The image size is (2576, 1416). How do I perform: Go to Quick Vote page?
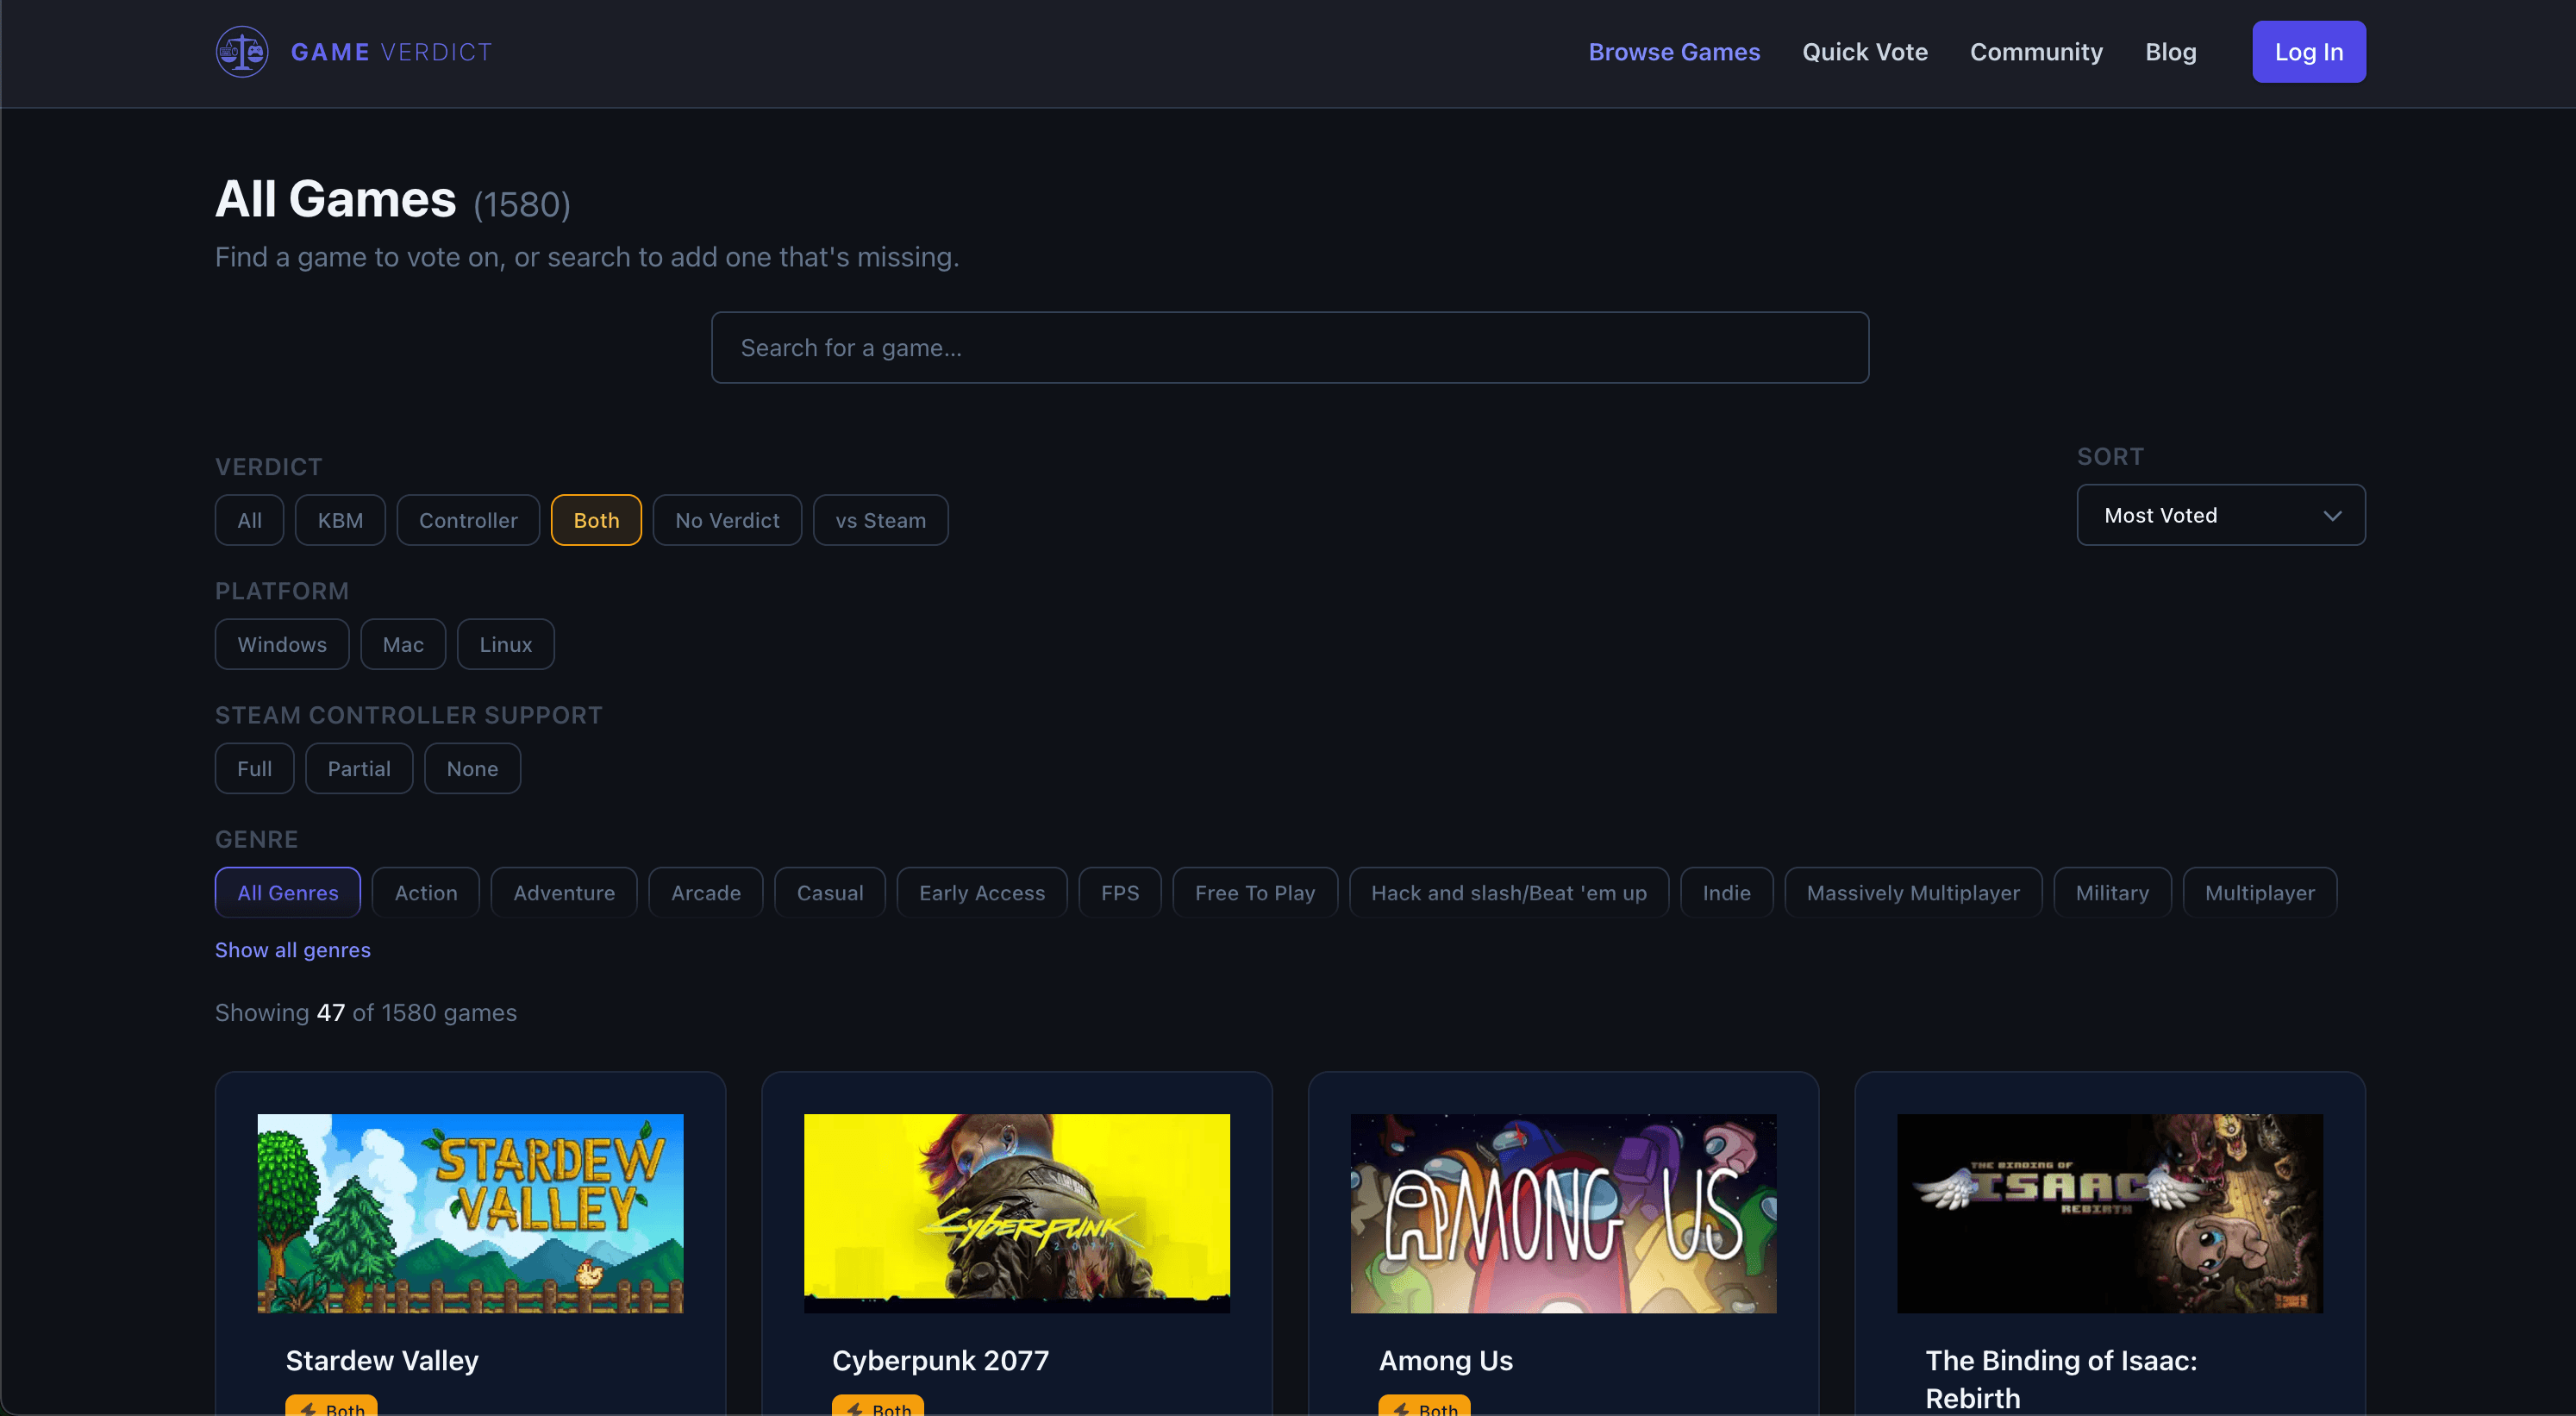[x=1864, y=52]
